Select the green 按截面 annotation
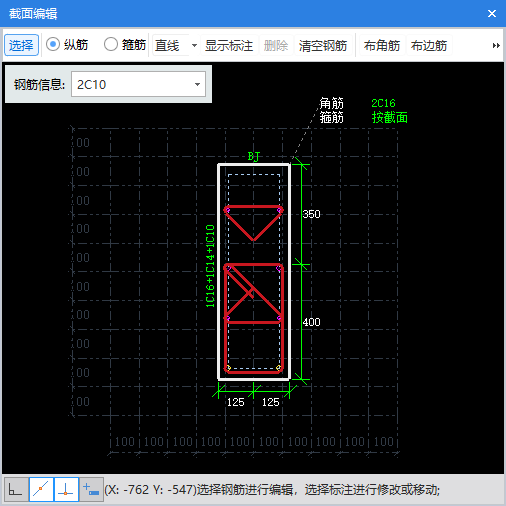This screenshot has height=506, width=506. click(390, 118)
